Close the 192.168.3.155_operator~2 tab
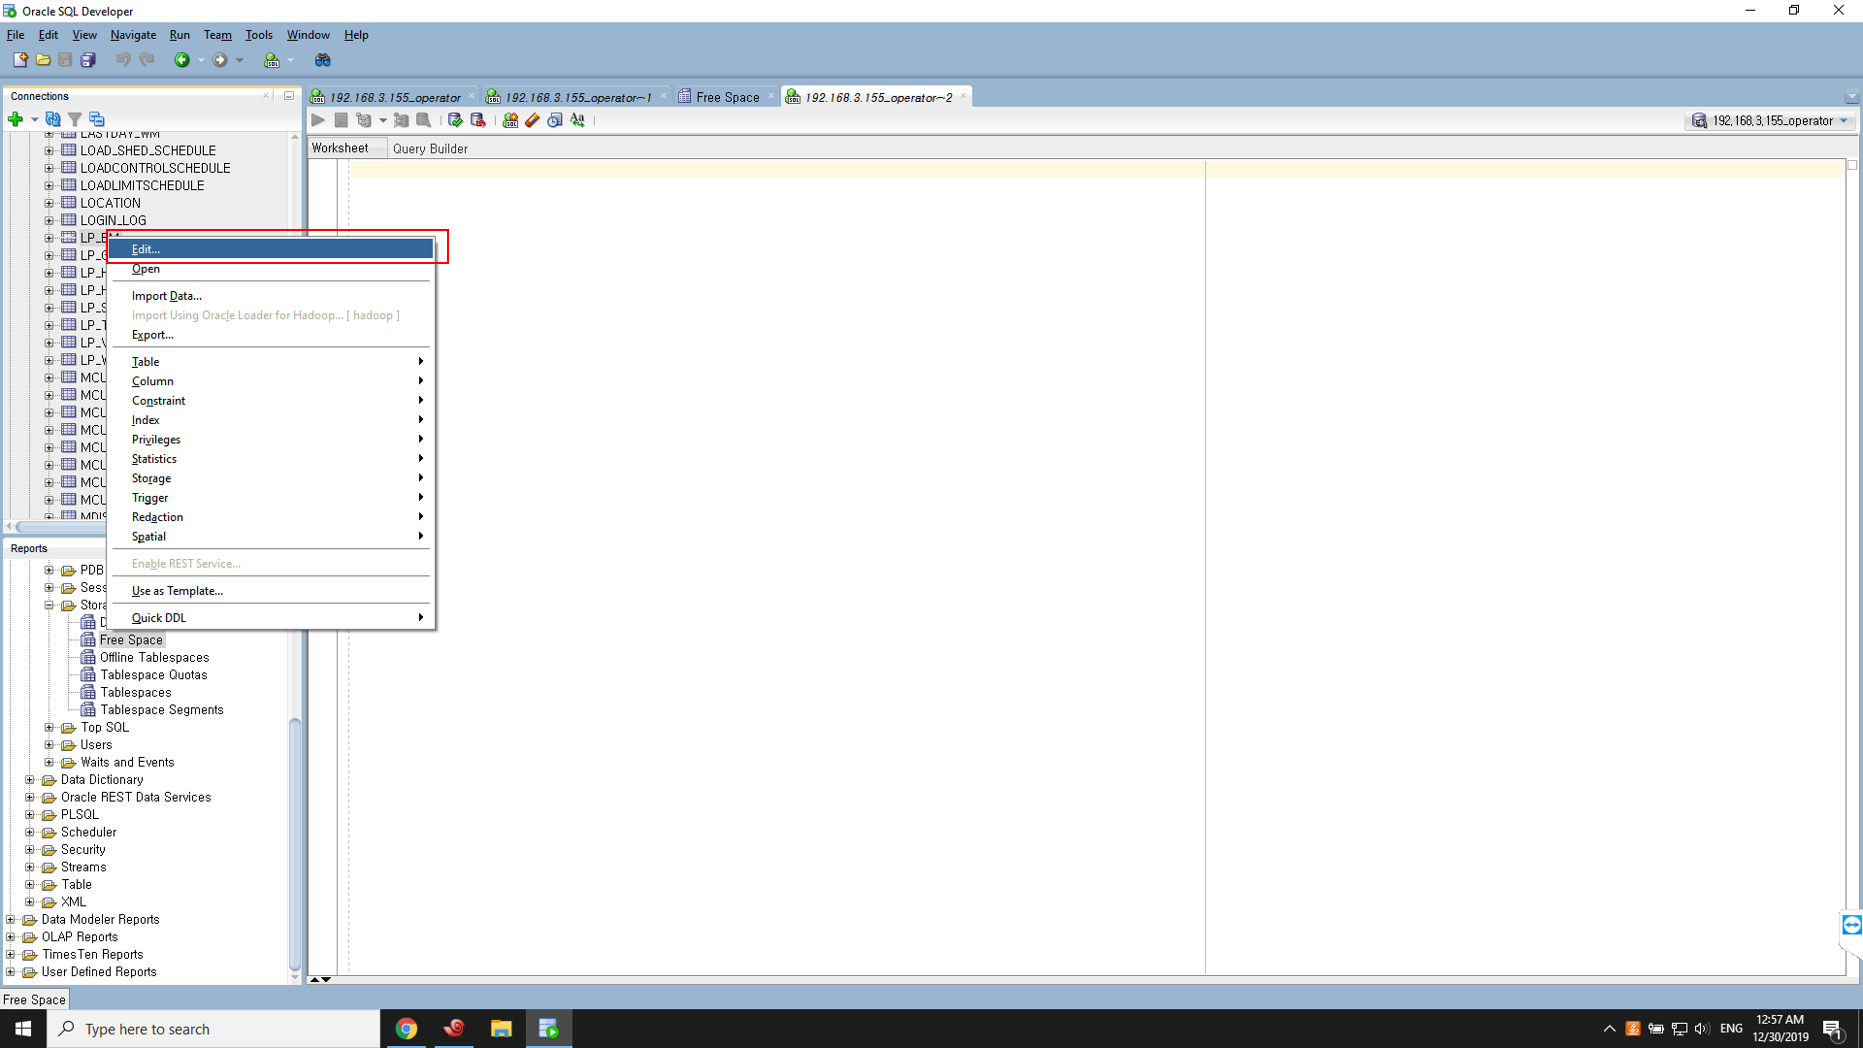 point(963,97)
